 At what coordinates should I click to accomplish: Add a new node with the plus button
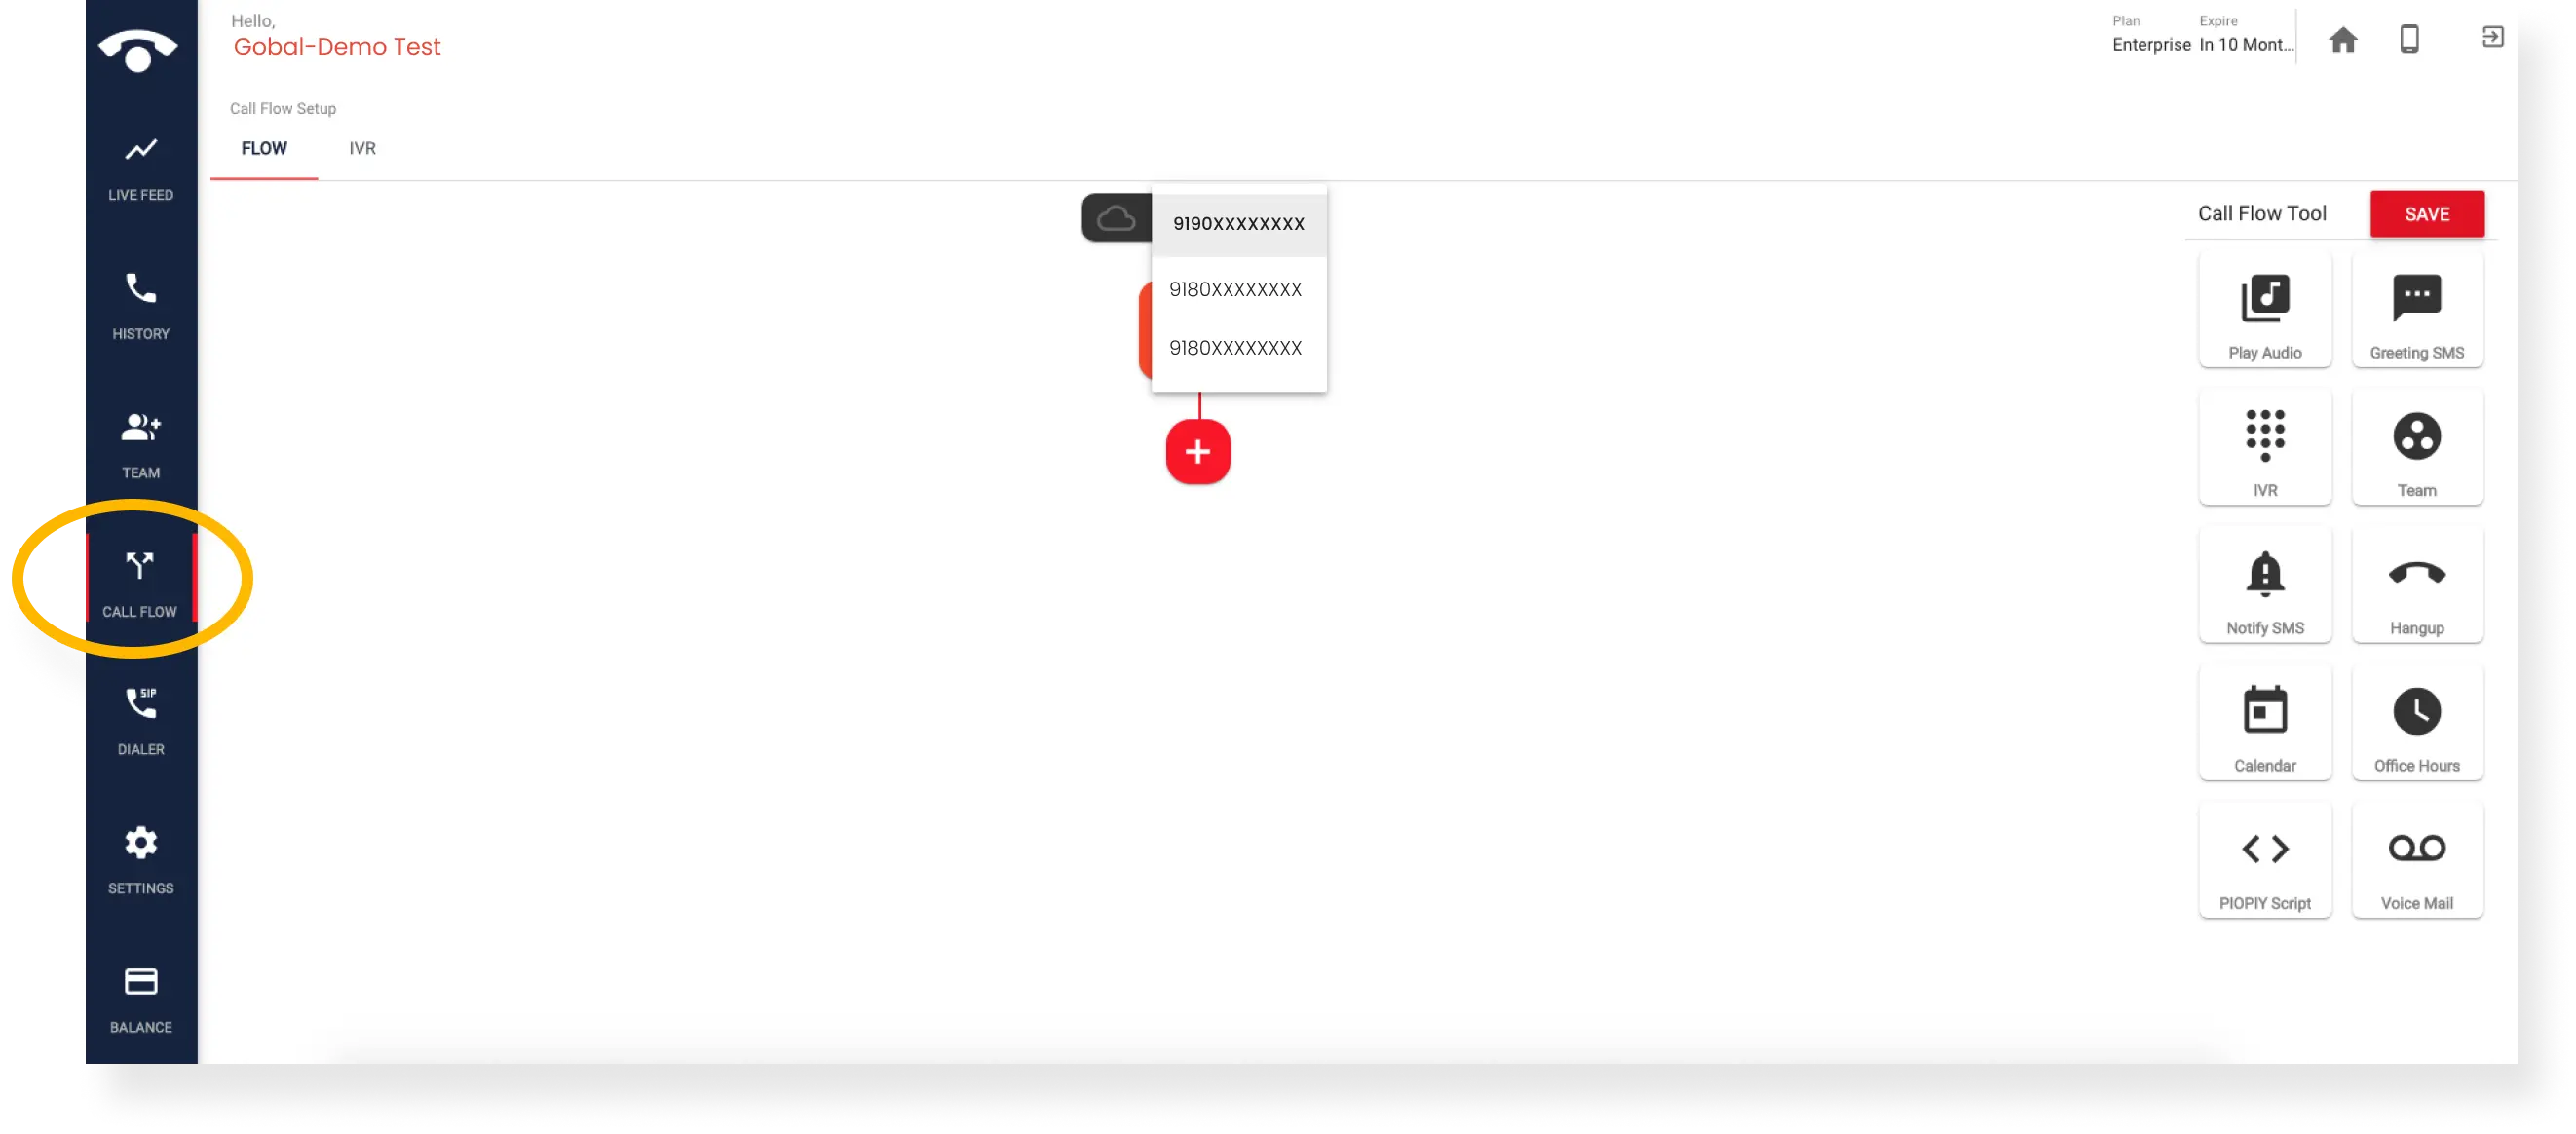(x=1197, y=450)
